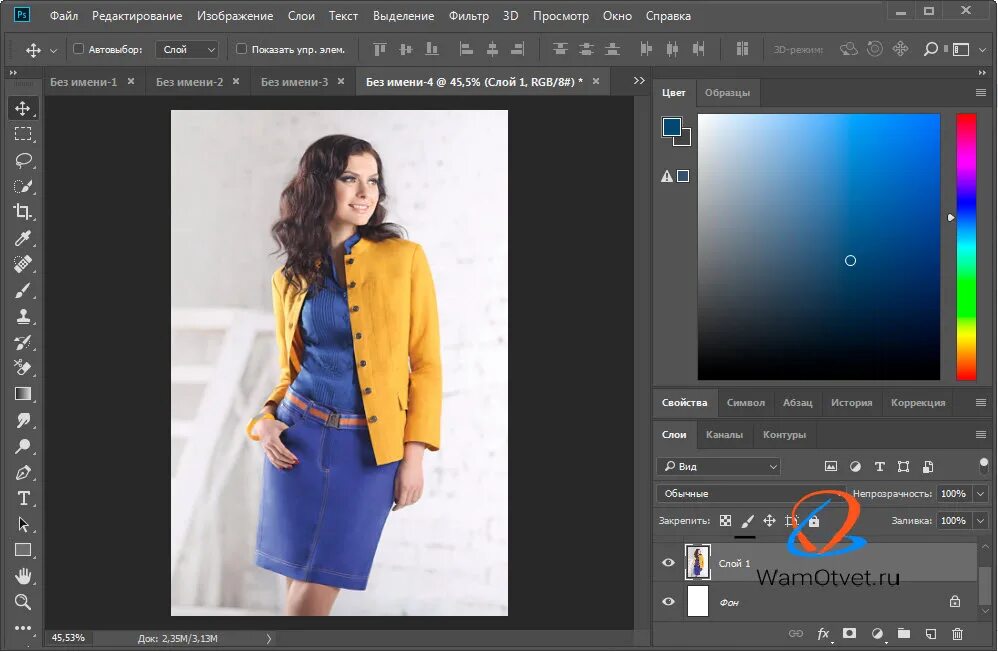
Task: Toggle type layer filter T icon
Action: [x=879, y=467]
